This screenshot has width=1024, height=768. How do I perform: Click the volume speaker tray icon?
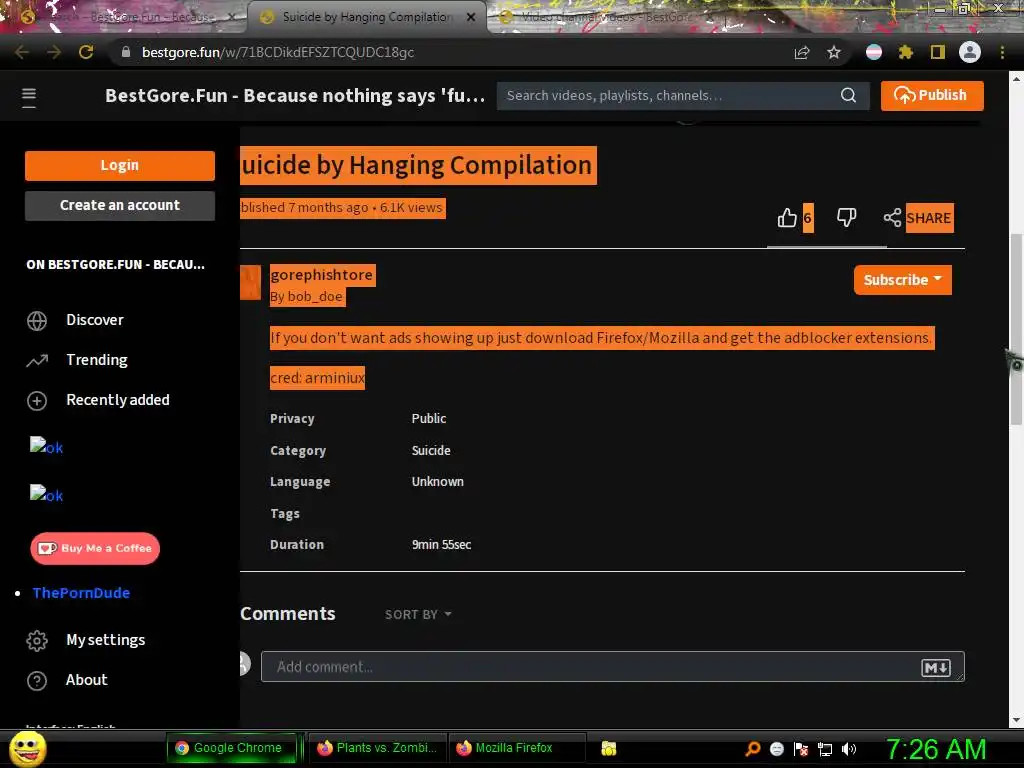click(x=848, y=749)
